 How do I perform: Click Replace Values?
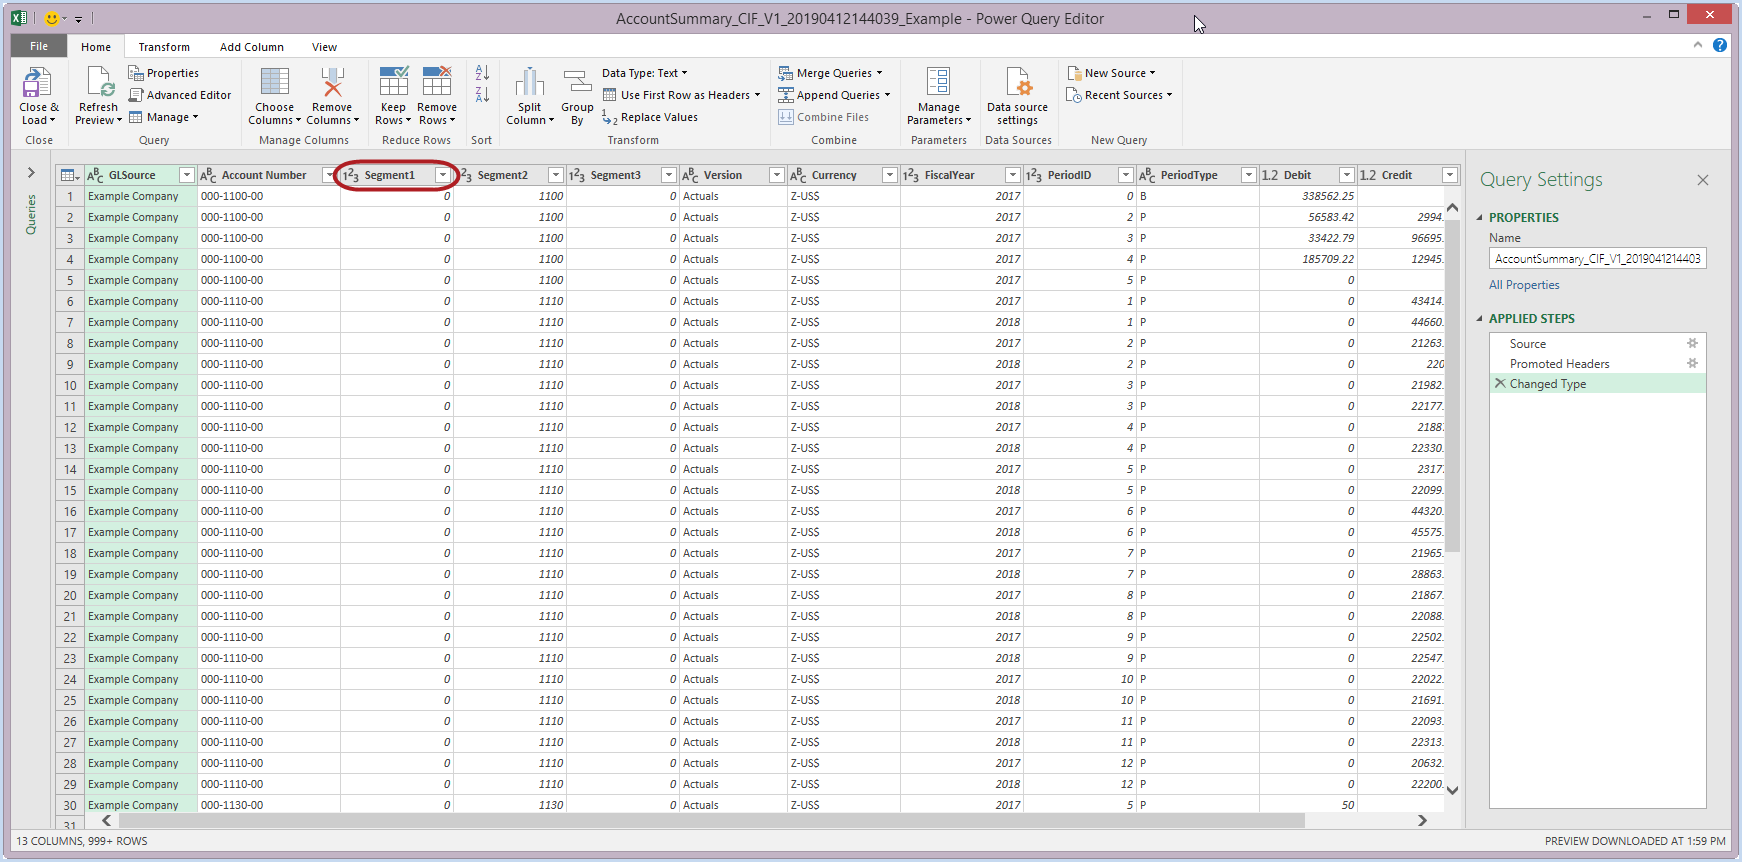(650, 117)
